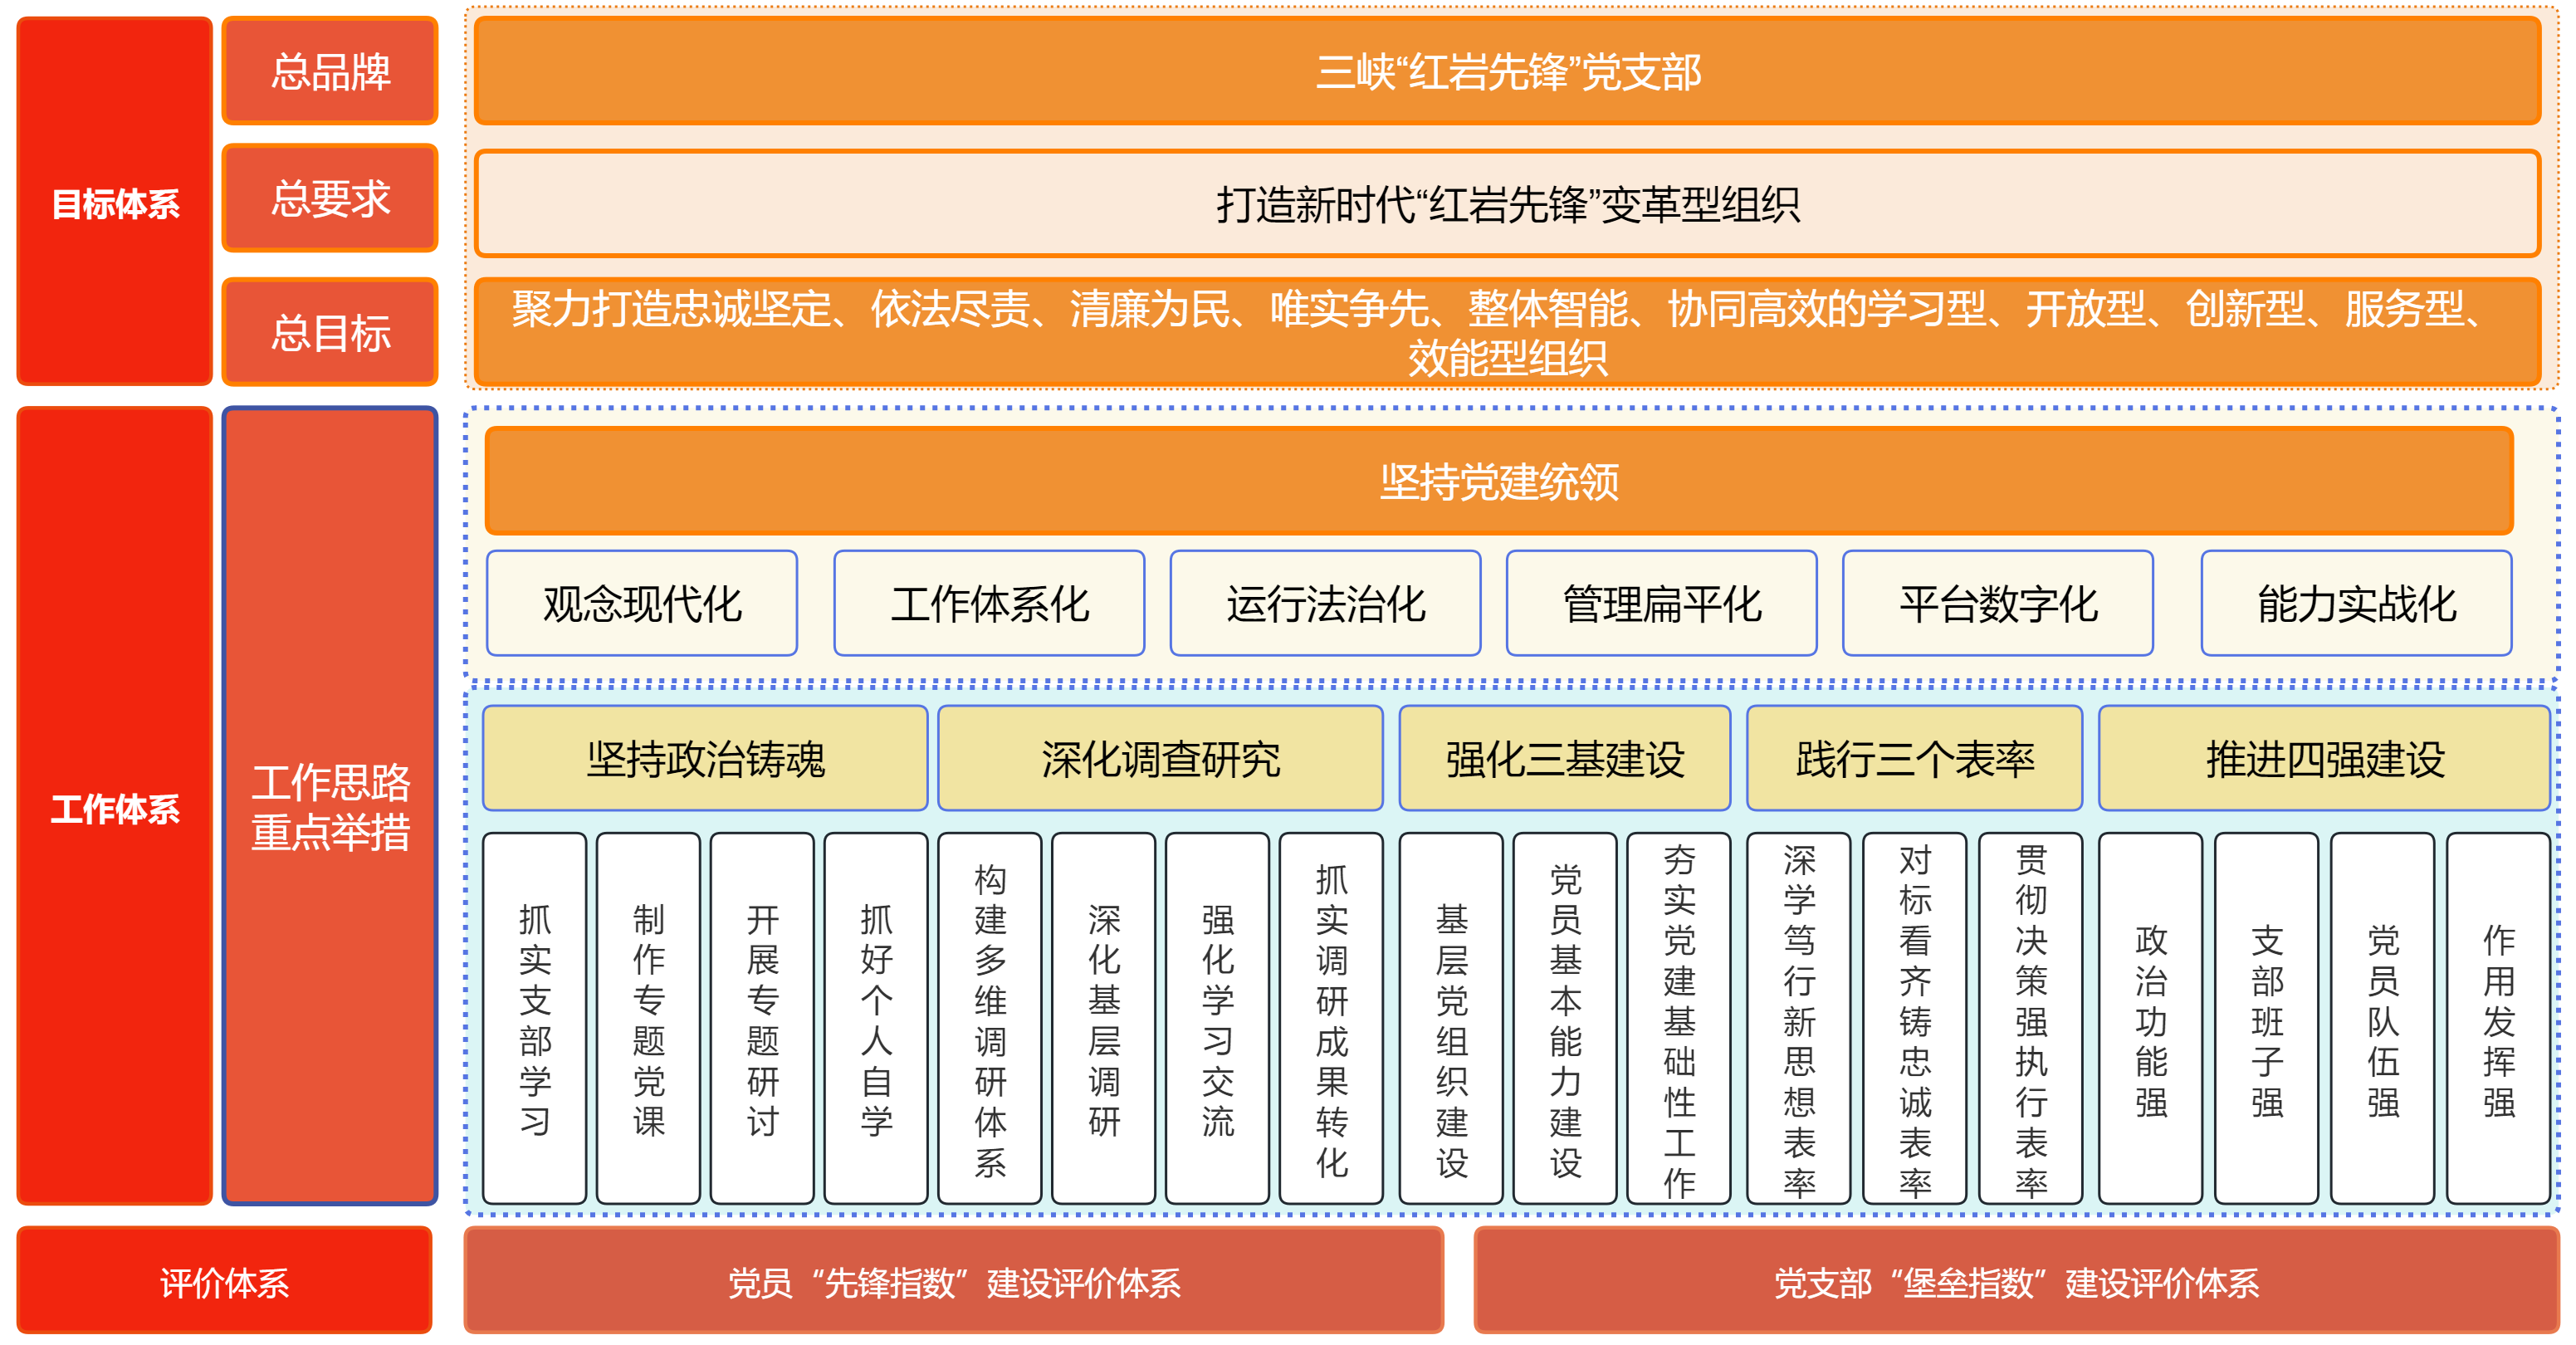The height and width of the screenshot is (1345, 2576).
Task: Select the 基层党组织建设 vertical box
Action: tap(1451, 1018)
